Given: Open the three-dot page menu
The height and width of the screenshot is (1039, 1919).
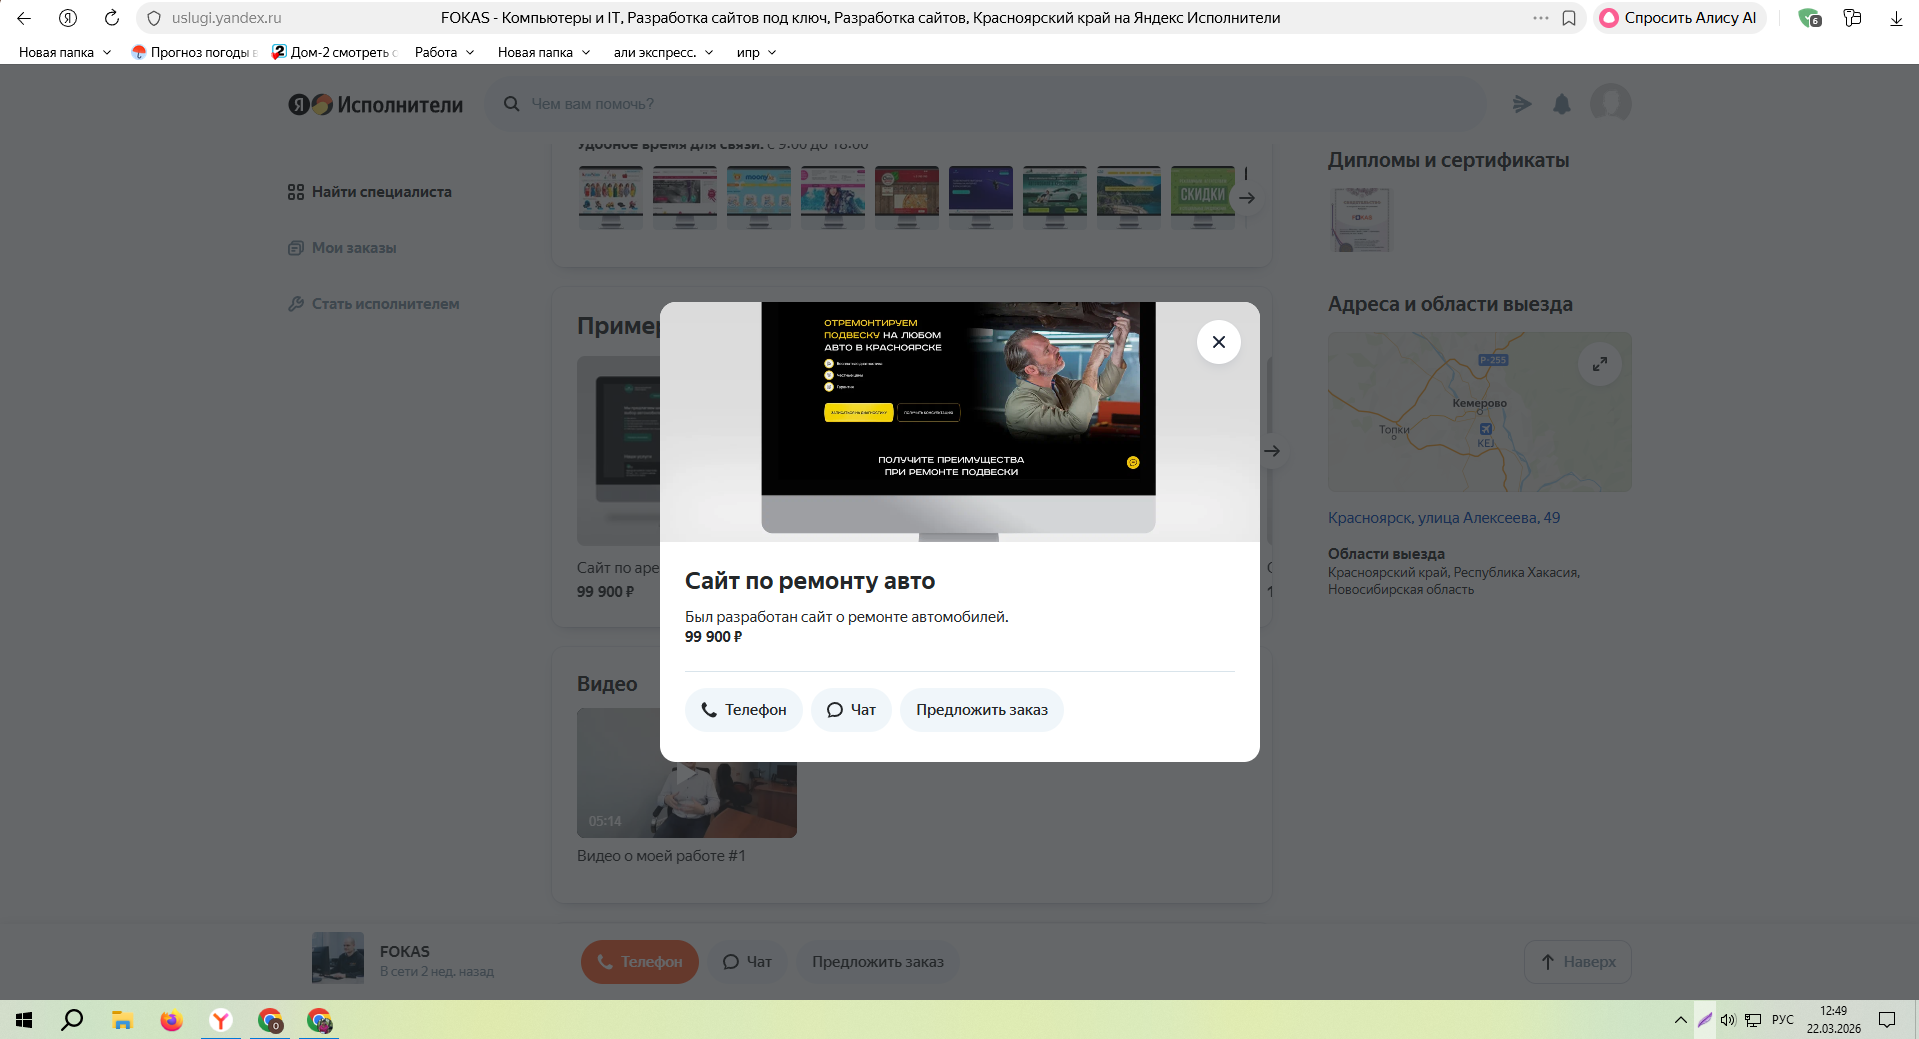Looking at the screenshot, I should click(1540, 18).
